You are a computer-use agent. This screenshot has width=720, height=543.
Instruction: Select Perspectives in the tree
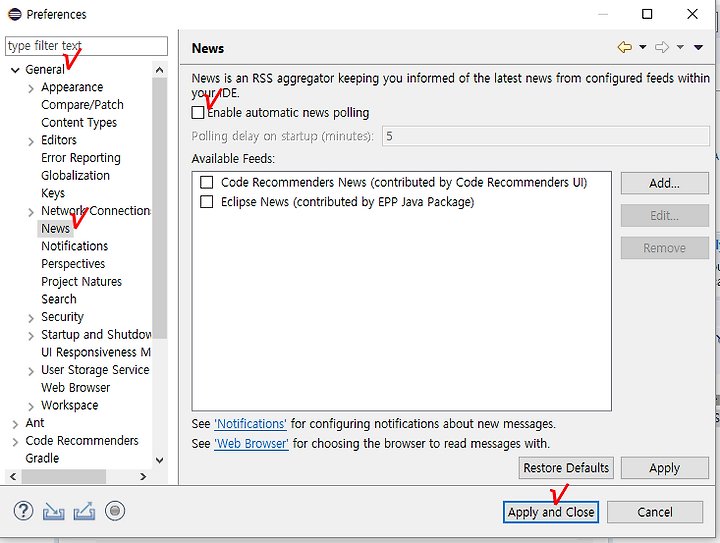tap(73, 264)
